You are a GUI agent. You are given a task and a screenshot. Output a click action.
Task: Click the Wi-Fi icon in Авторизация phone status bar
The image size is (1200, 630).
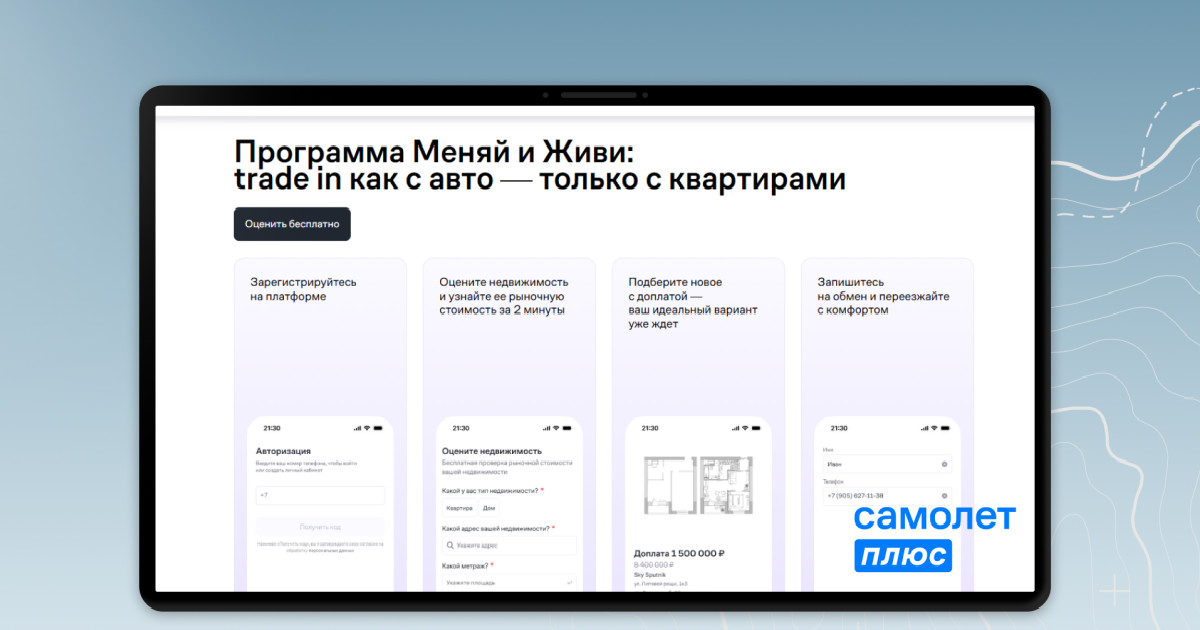tap(367, 428)
